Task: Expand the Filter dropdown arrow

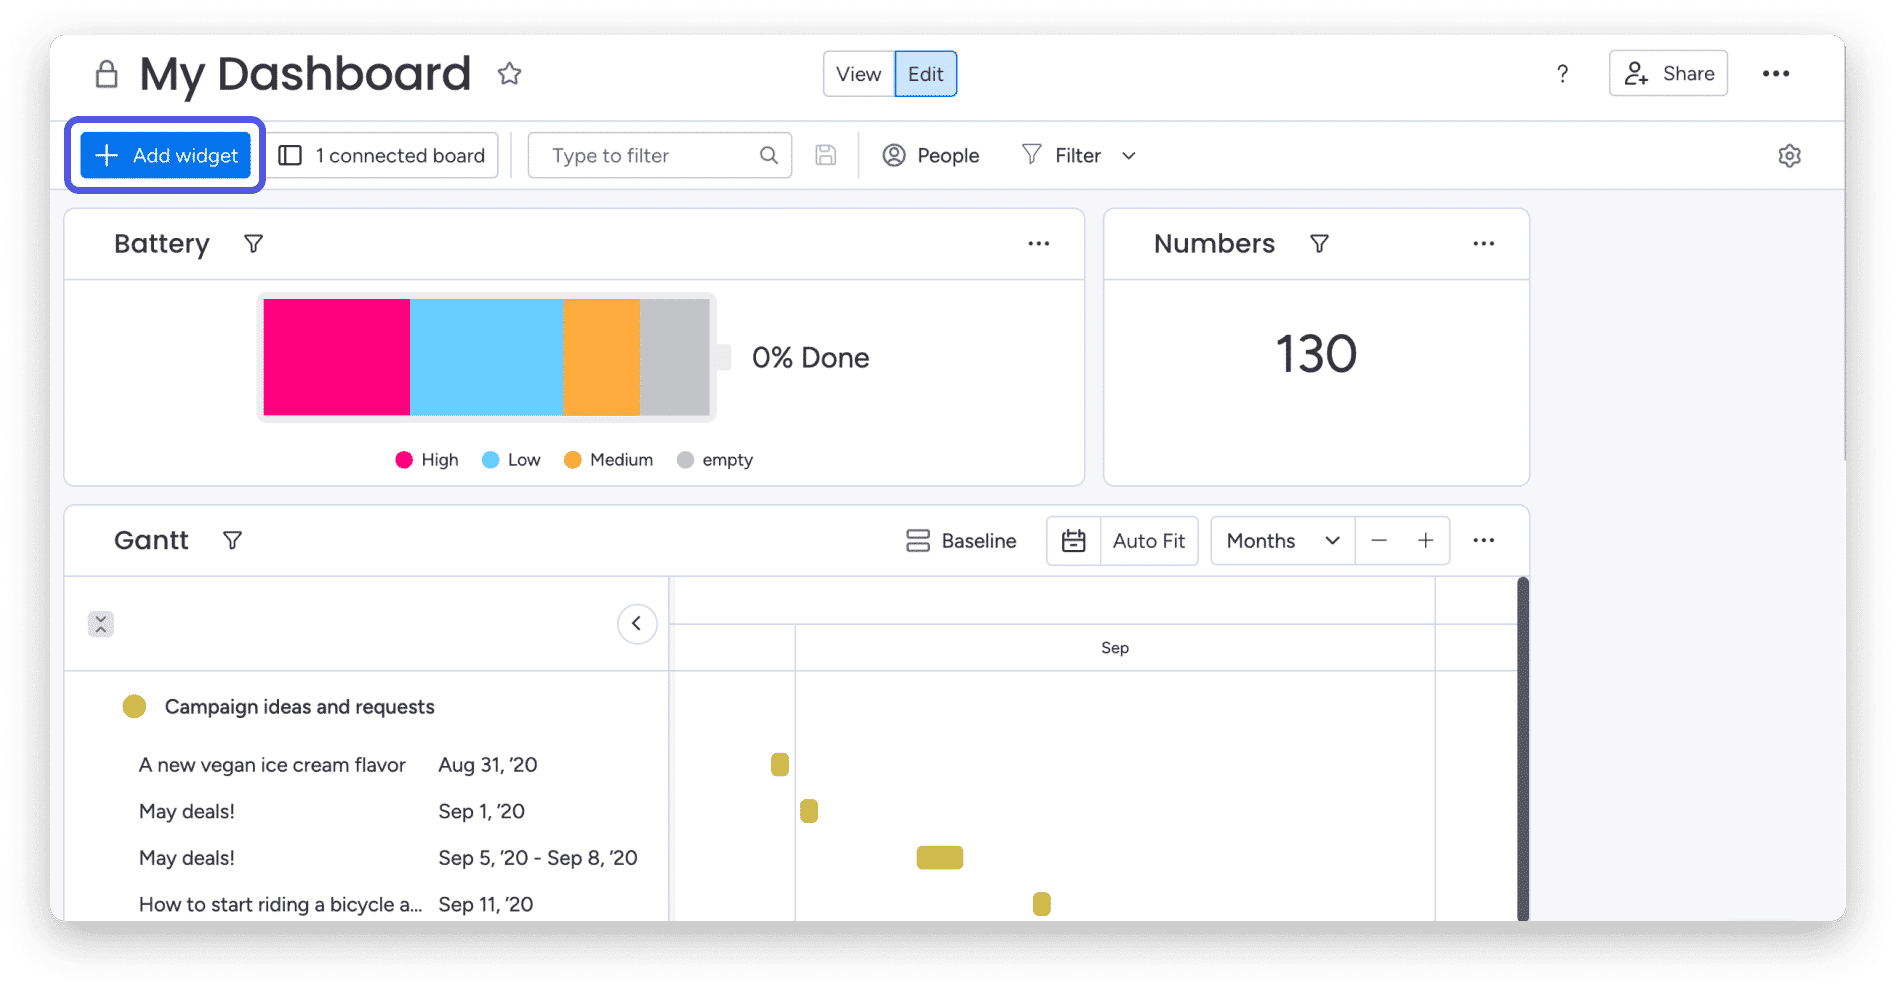Action: [x=1129, y=156]
